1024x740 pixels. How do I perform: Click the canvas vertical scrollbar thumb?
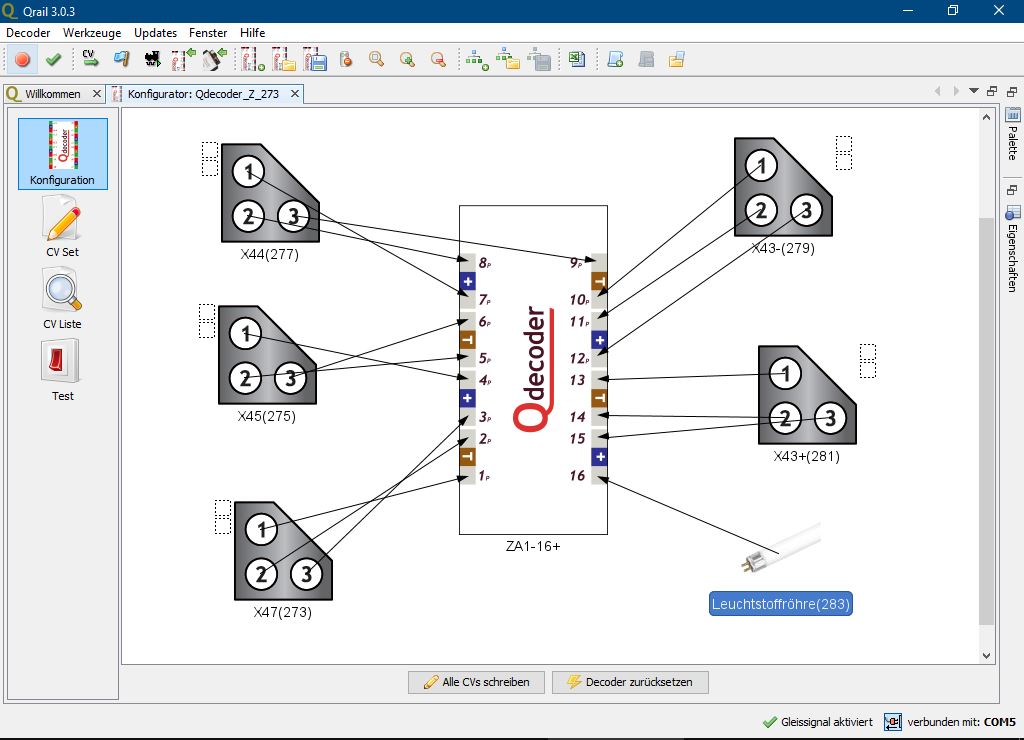click(x=986, y=422)
